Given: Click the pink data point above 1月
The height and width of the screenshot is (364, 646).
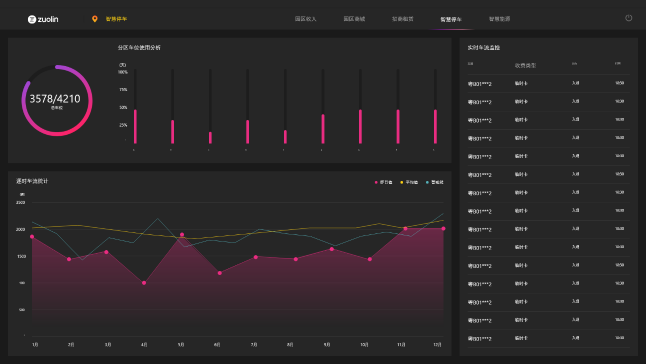Looking at the screenshot, I should [x=32, y=237].
